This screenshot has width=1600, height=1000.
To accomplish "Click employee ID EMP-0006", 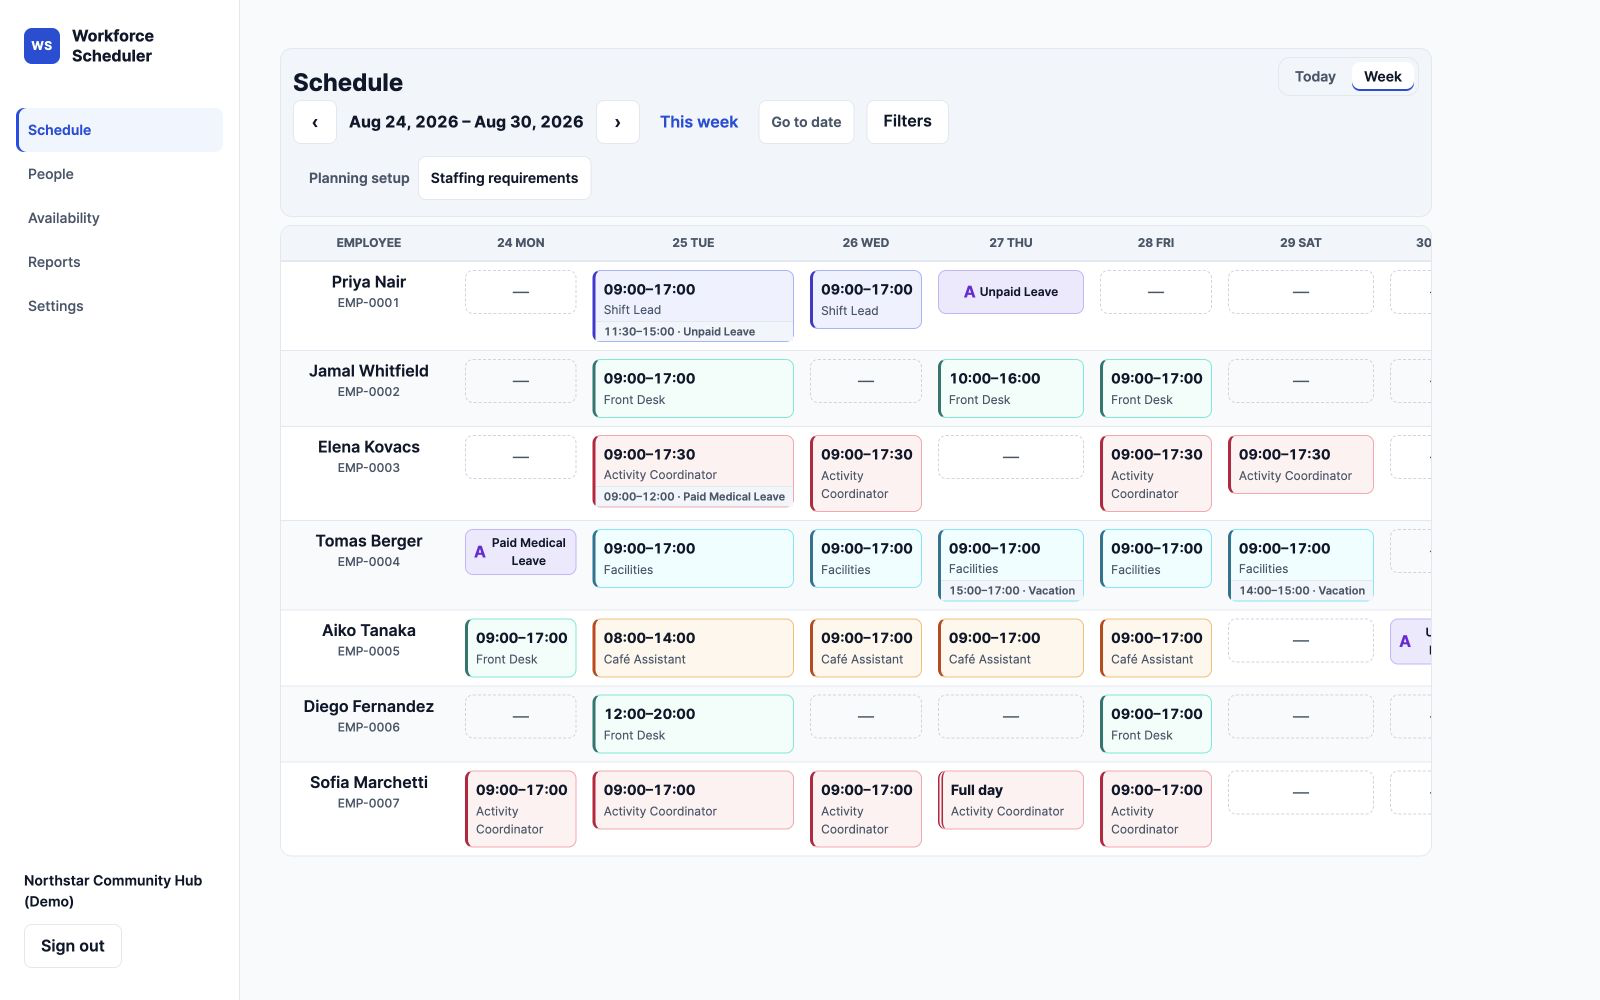I will point(369,727).
